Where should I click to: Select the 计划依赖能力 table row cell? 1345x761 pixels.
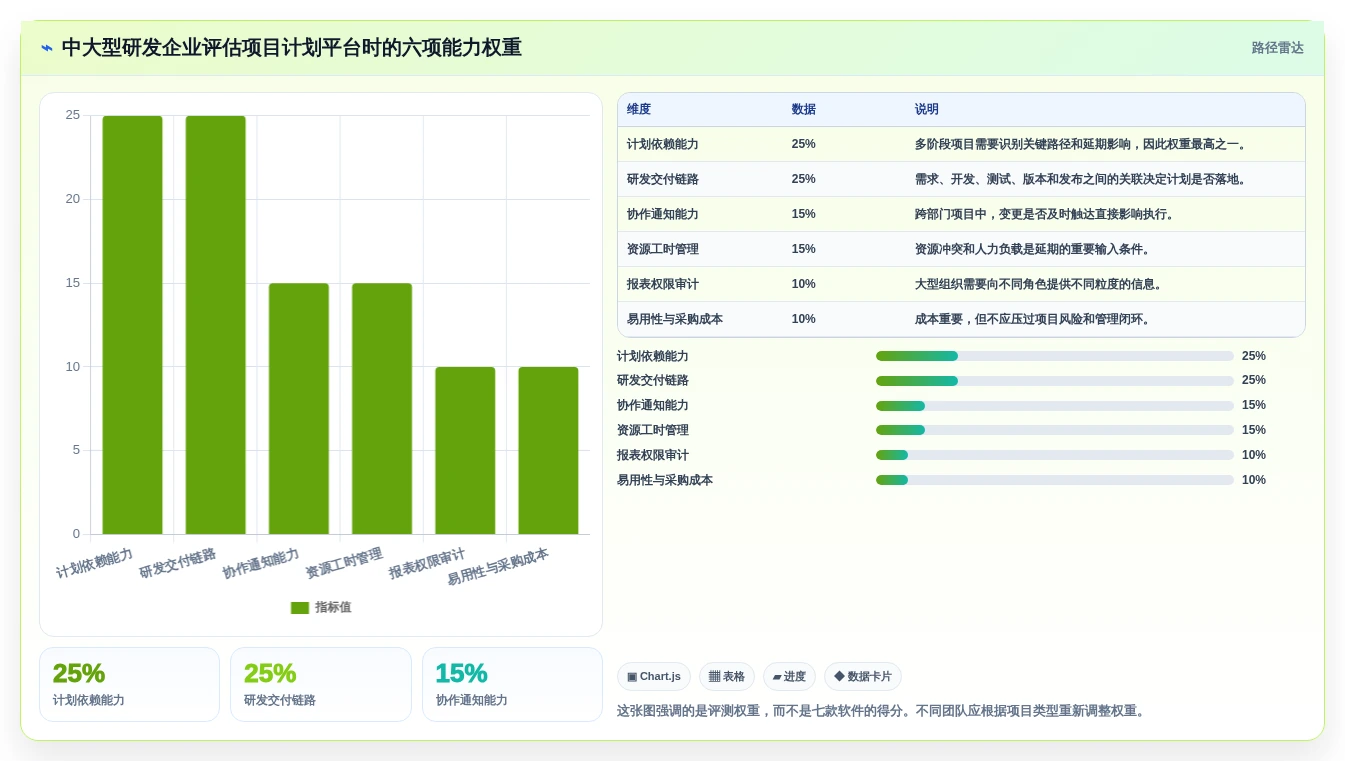click(x=663, y=144)
